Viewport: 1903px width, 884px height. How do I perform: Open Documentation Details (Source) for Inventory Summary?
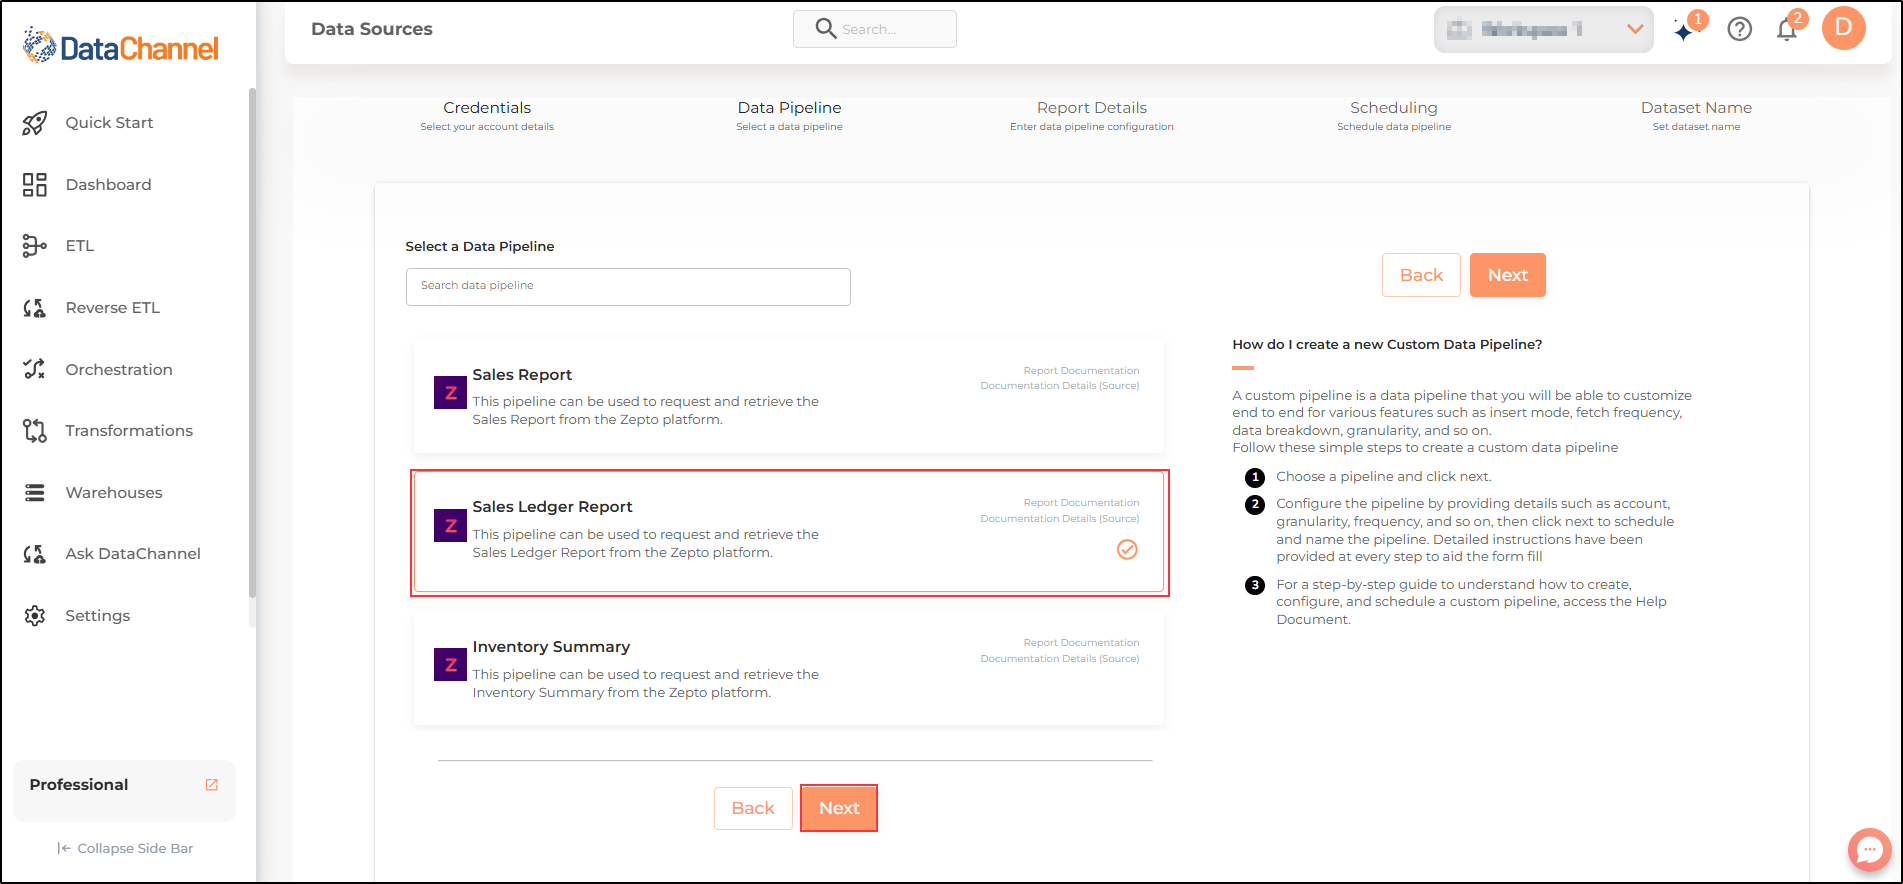click(1060, 659)
